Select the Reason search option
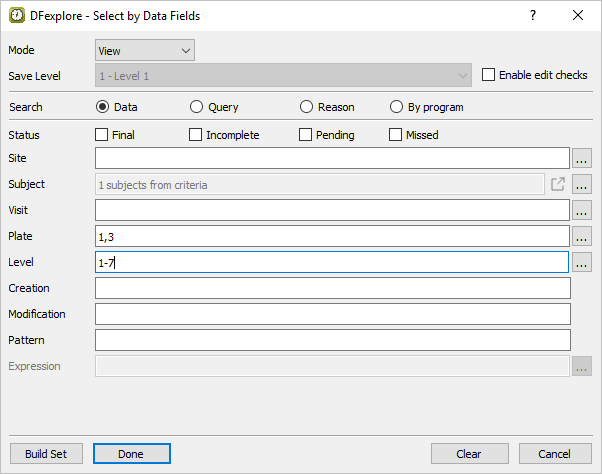 pyautogui.click(x=306, y=107)
